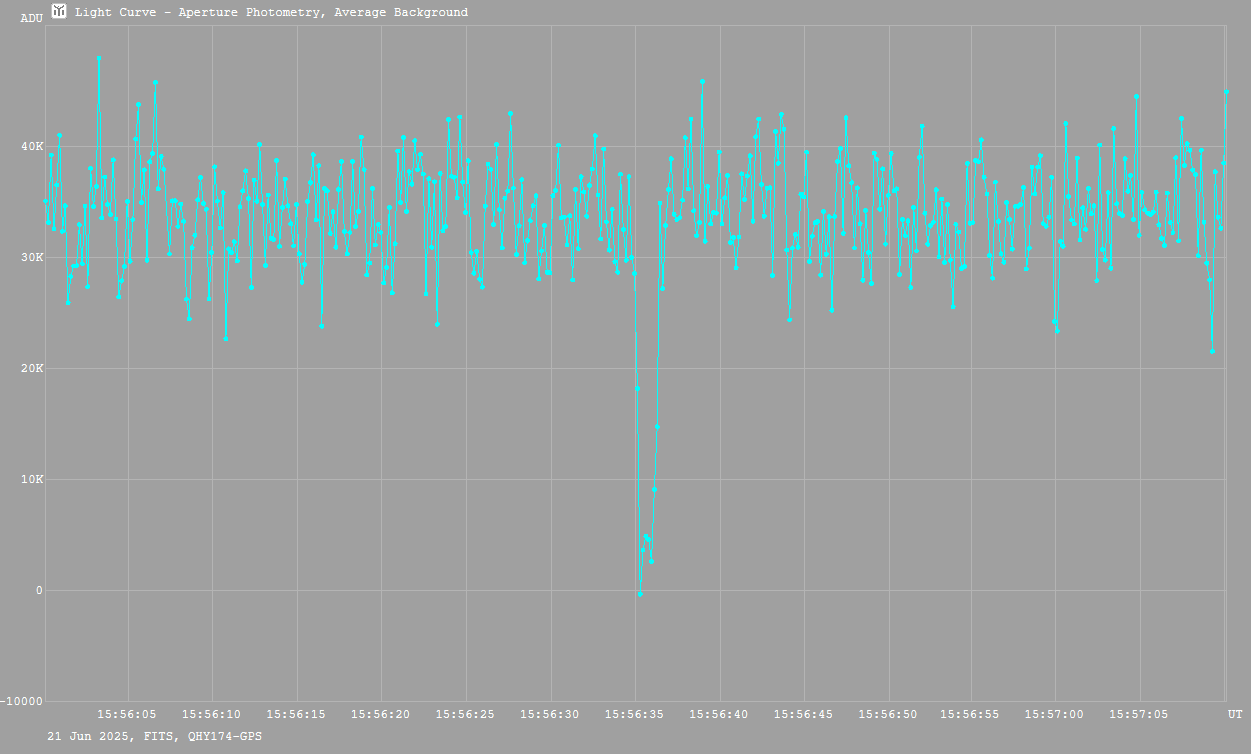Pick the -10000 label on the vertical axis
This screenshot has width=1251, height=754.
coord(22,701)
